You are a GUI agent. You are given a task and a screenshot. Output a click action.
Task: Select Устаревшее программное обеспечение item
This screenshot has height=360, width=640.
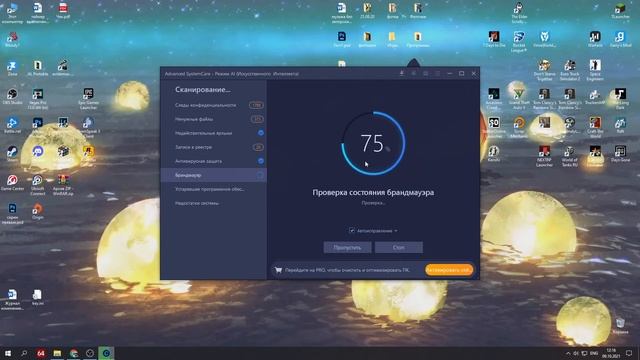(x=213, y=189)
